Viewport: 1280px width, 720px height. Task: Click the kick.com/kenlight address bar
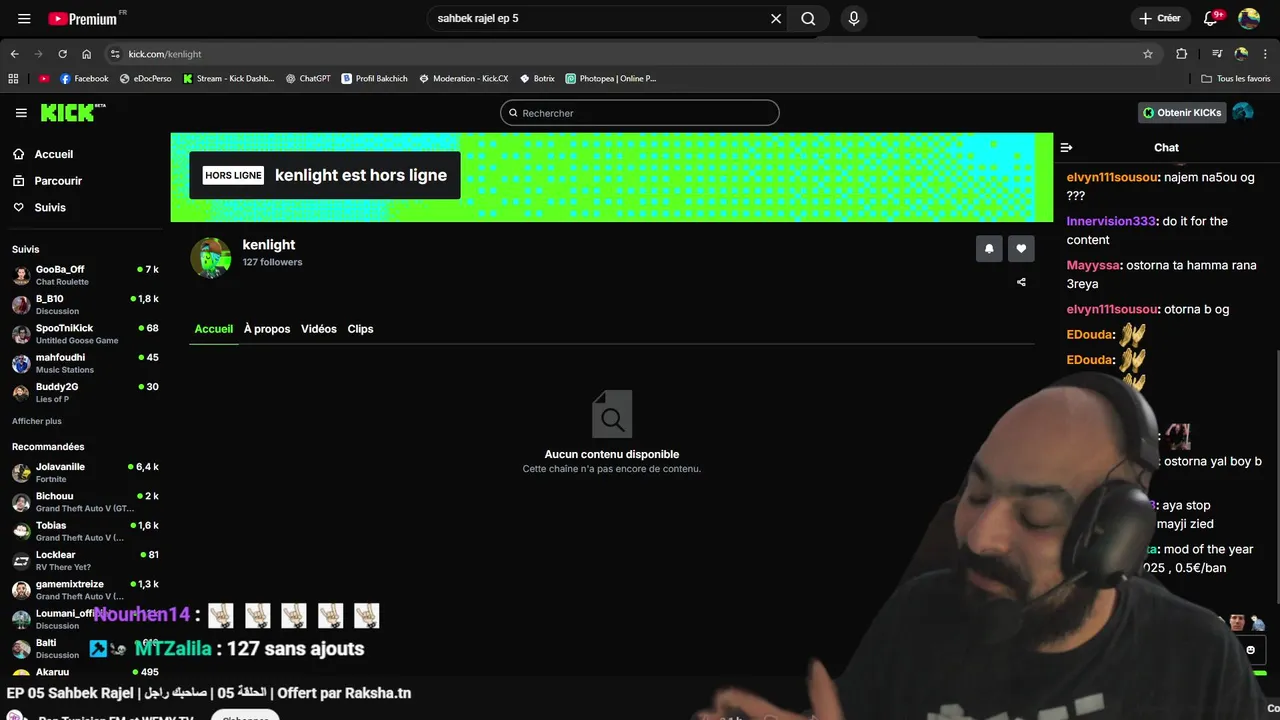(x=630, y=54)
